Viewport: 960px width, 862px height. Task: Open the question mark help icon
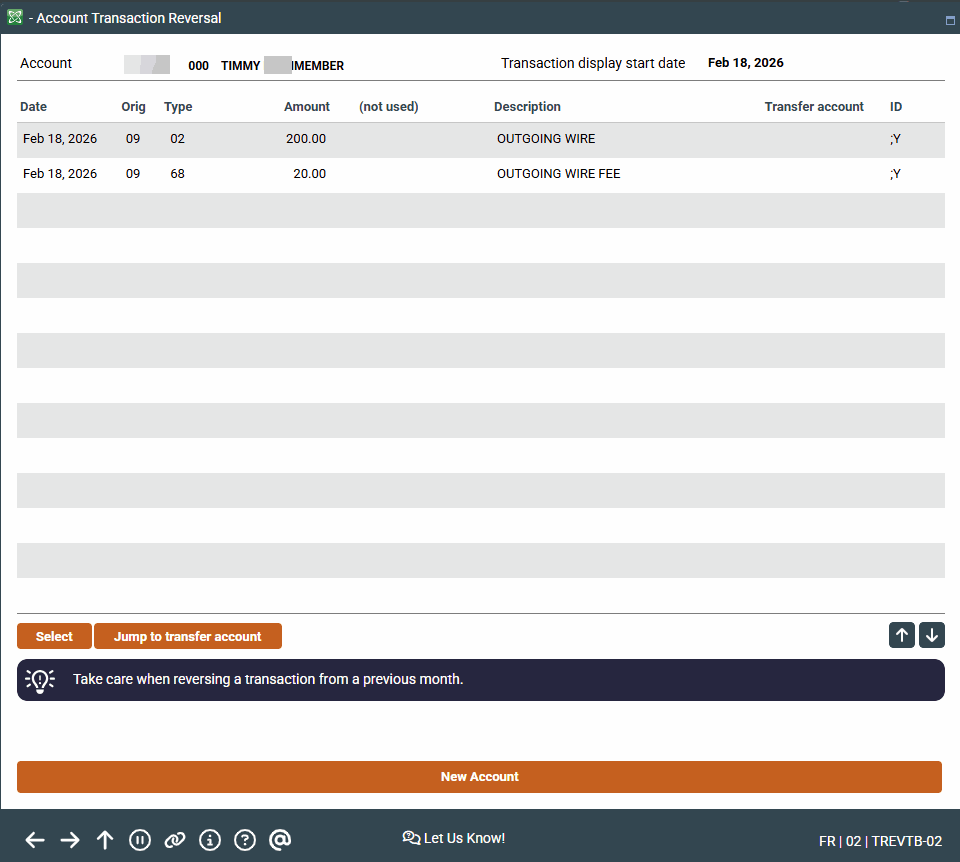[245, 840]
